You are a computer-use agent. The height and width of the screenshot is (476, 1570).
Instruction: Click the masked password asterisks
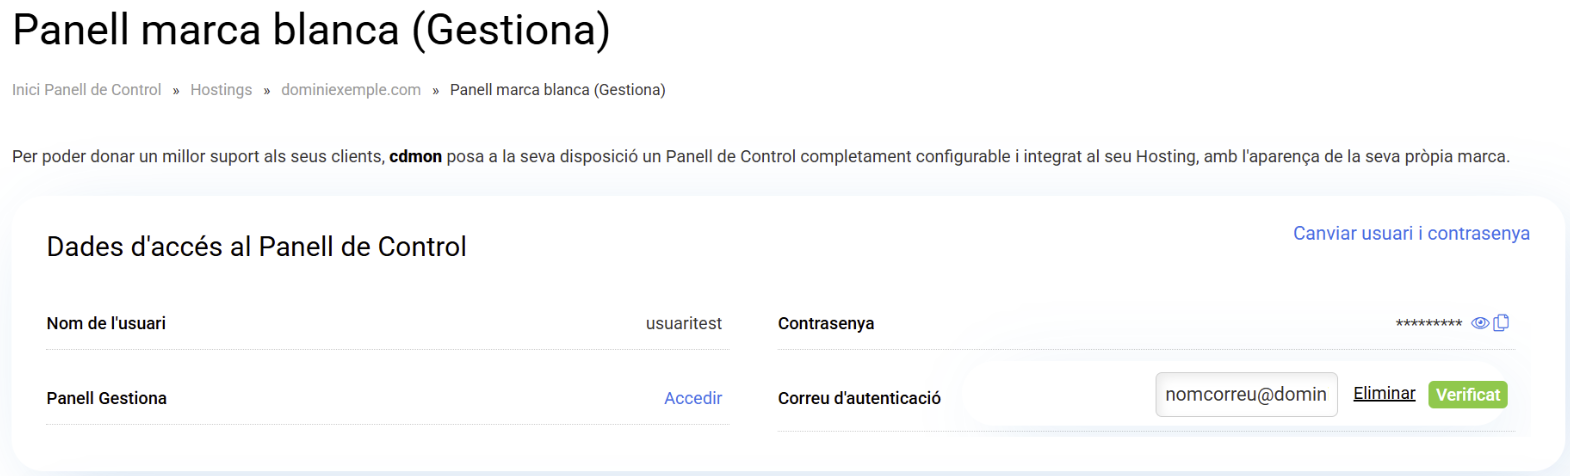(1428, 324)
